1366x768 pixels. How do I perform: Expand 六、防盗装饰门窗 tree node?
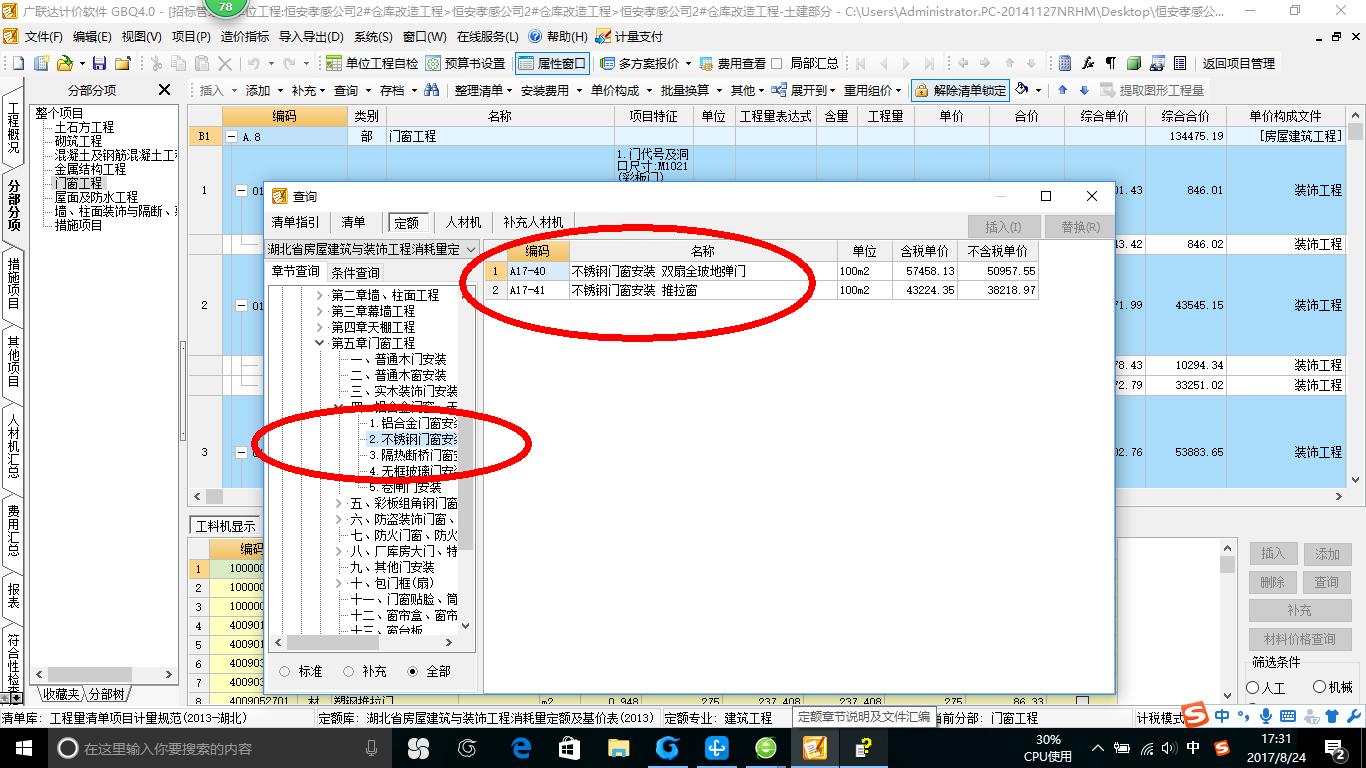[339, 520]
